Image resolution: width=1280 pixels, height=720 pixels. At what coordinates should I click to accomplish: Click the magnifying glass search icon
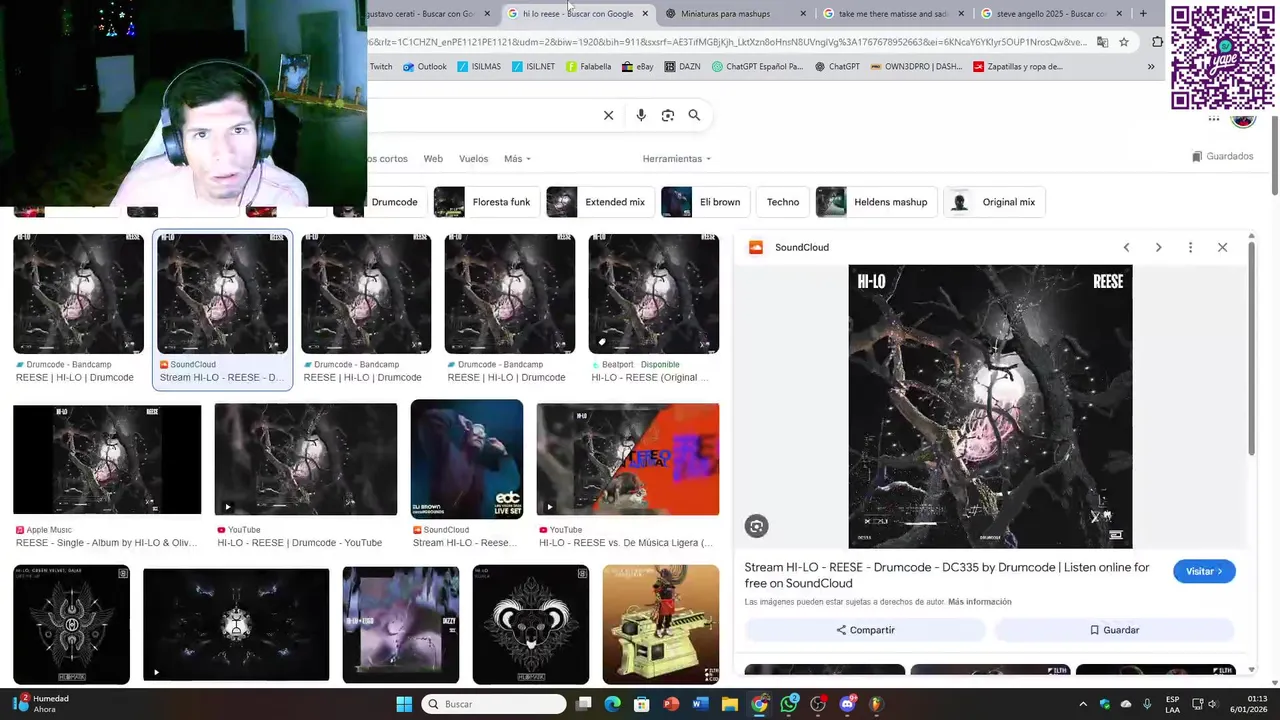(x=694, y=115)
